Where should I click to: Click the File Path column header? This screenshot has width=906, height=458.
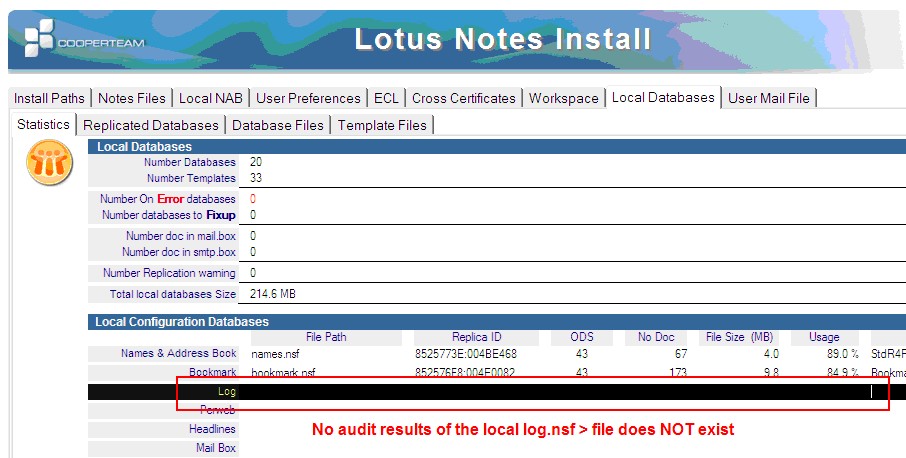tap(326, 337)
